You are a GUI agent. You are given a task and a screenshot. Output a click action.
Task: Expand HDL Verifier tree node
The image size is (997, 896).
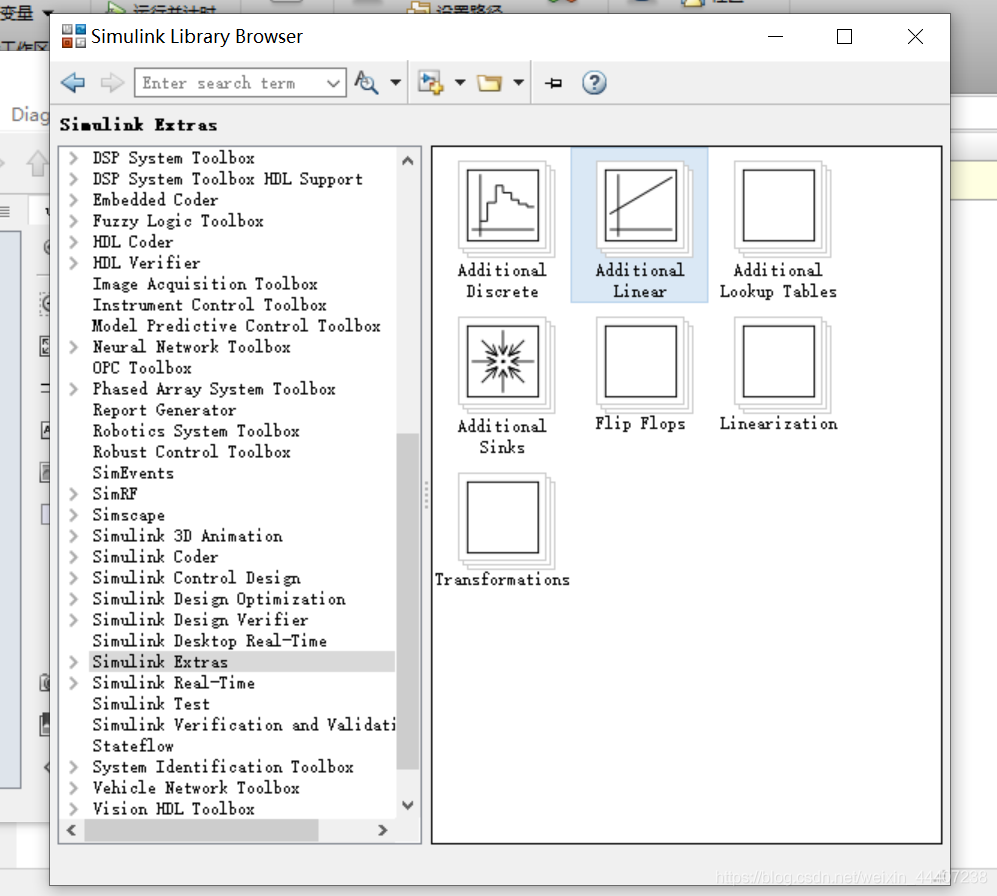point(74,263)
